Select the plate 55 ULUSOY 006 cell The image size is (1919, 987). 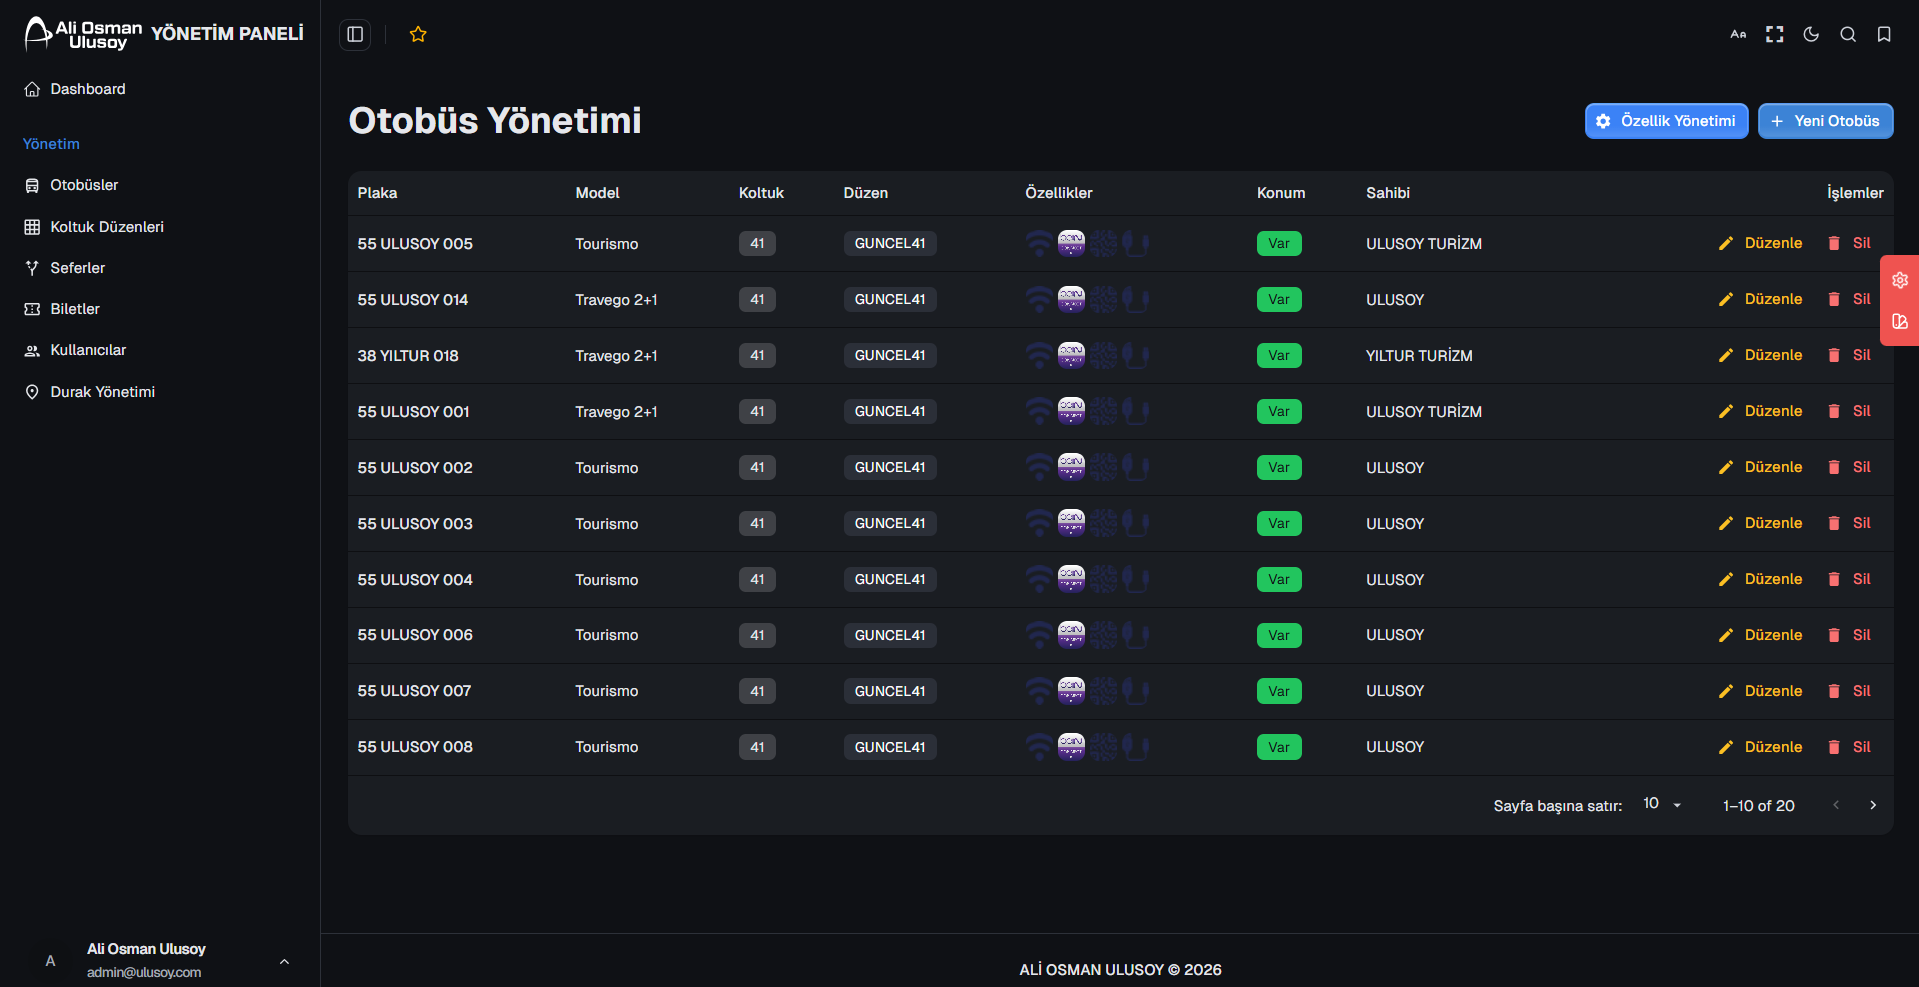tap(415, 635)
